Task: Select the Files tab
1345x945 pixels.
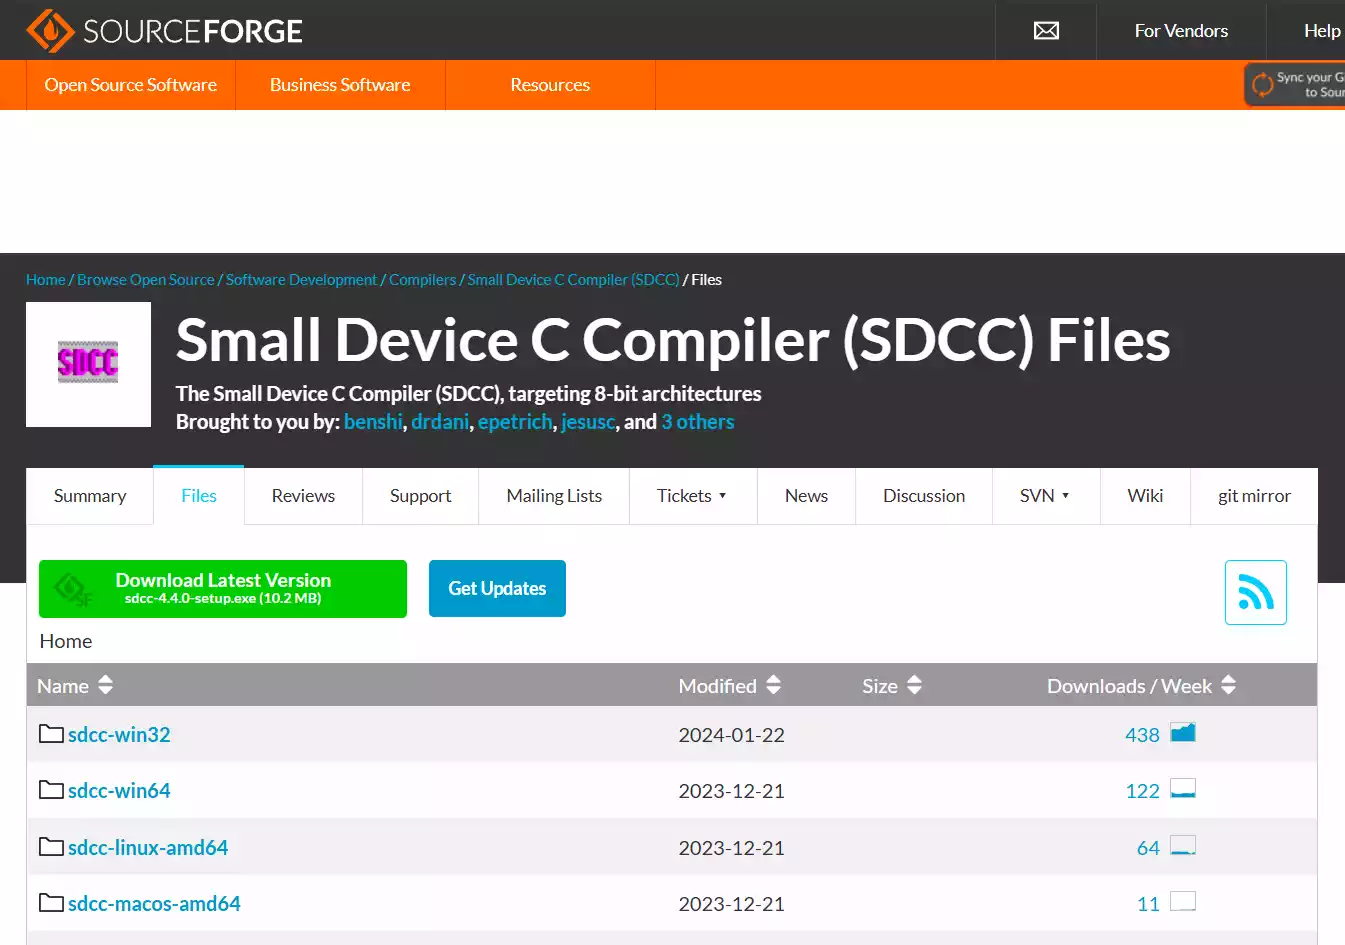Action: (x=199, y=496)
